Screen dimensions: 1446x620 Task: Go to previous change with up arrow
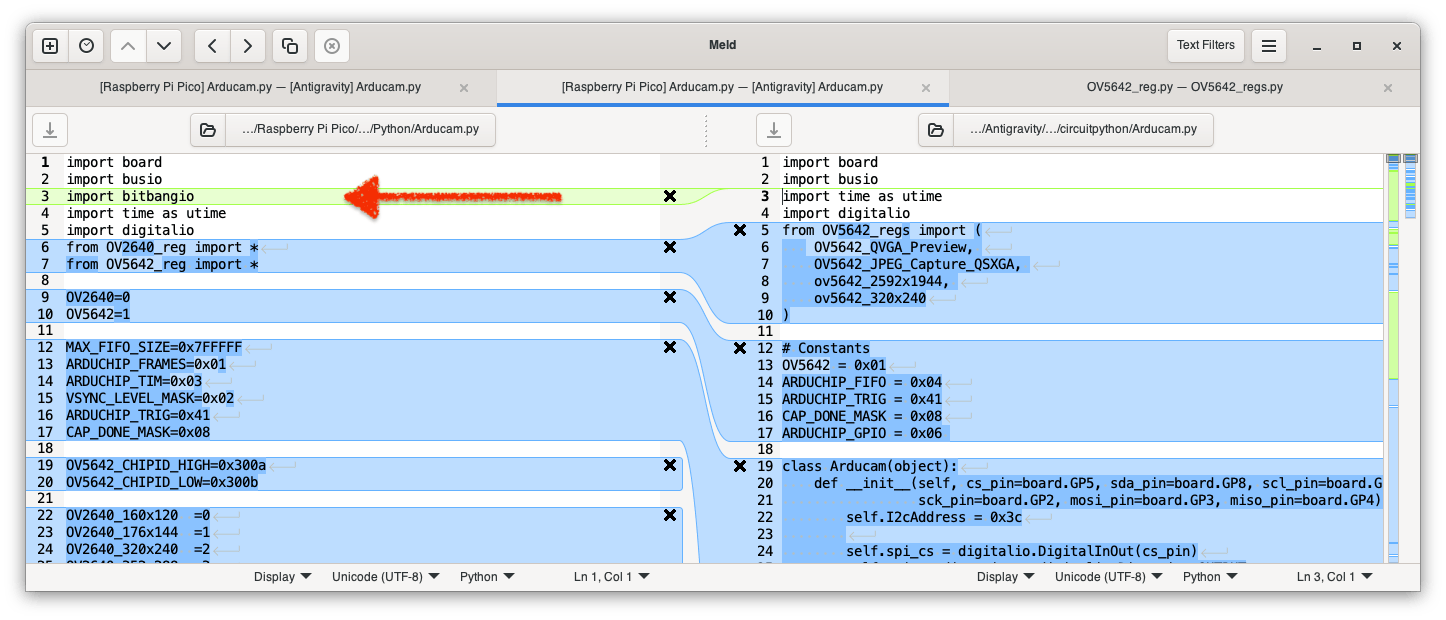(128, 46)
